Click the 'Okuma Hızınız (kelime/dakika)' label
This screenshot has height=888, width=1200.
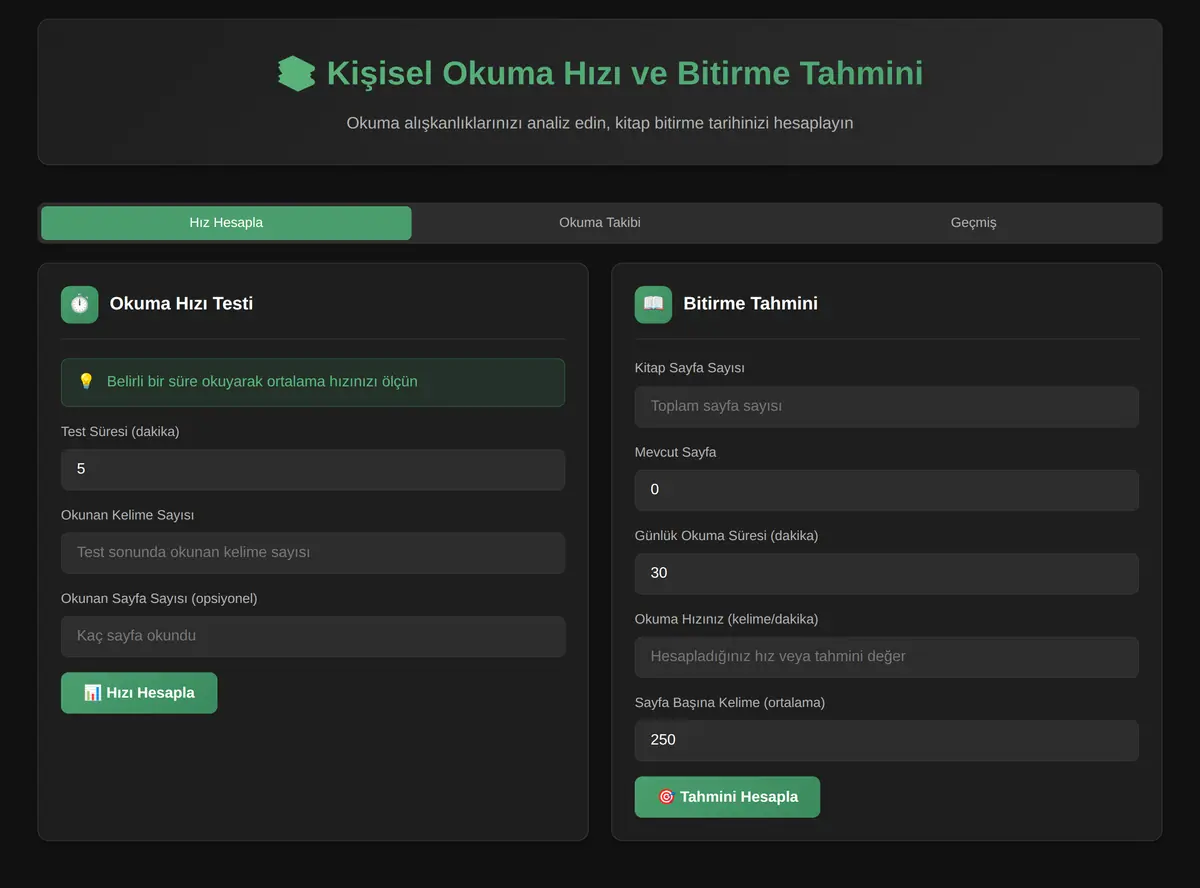pos(727,619)
